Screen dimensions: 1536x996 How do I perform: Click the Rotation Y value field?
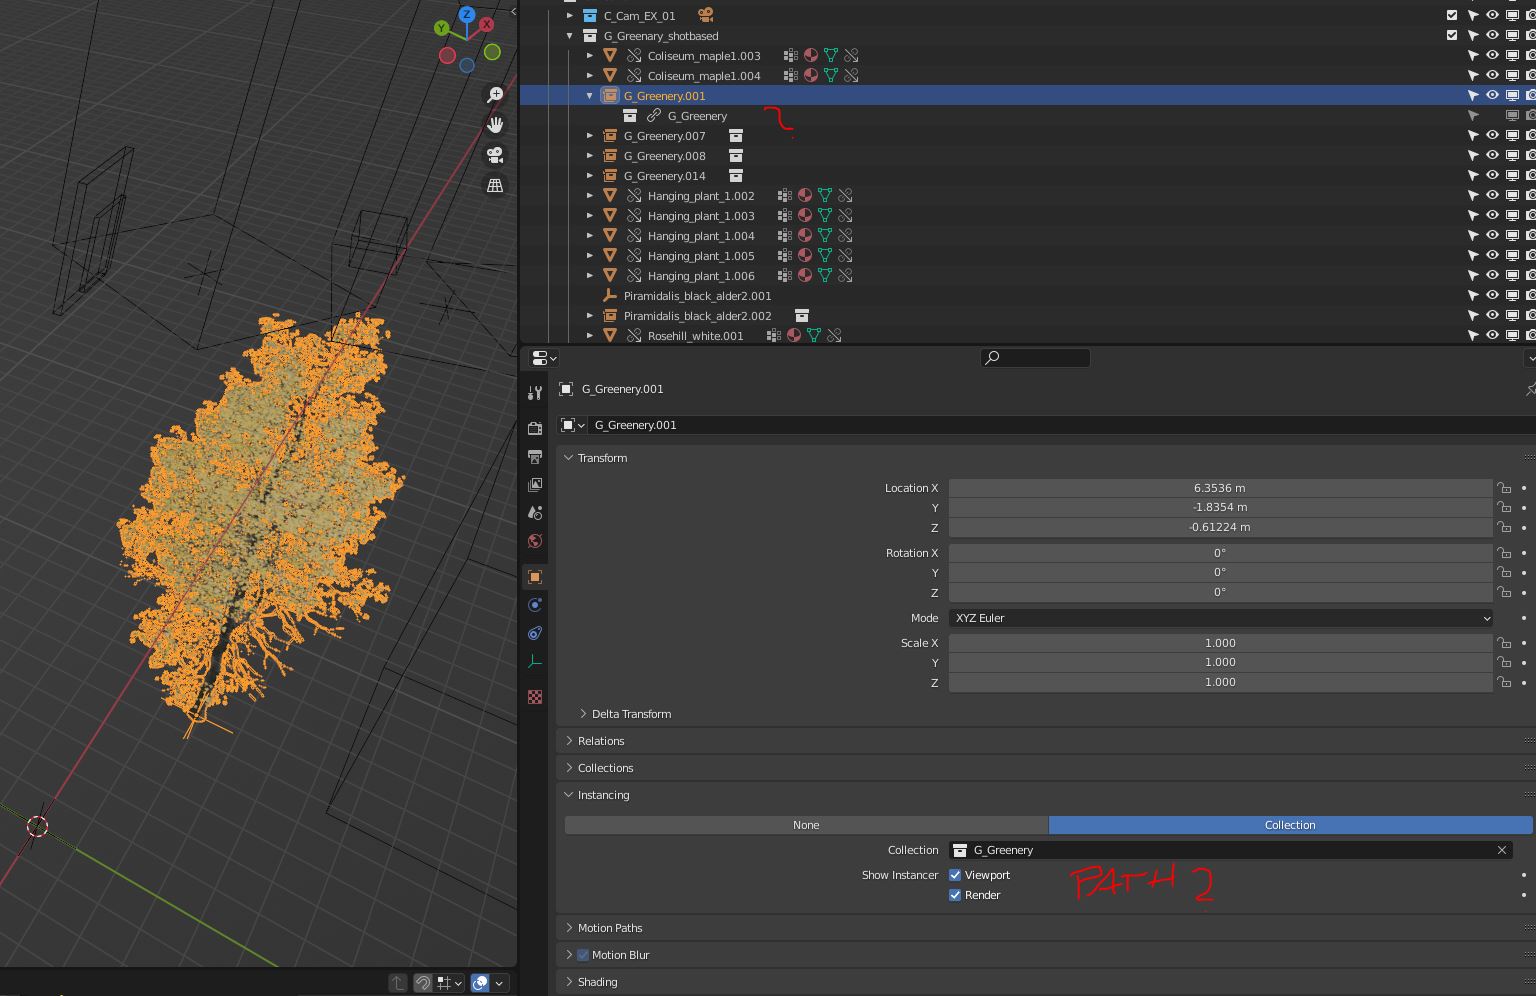[1220, 572]
